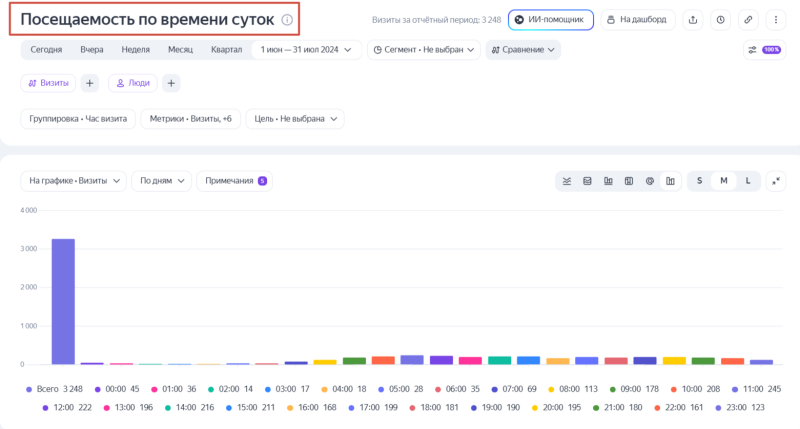800x429 pixels.
Task: Add a condition with plus next to Визиты
Action: [89, 83]
